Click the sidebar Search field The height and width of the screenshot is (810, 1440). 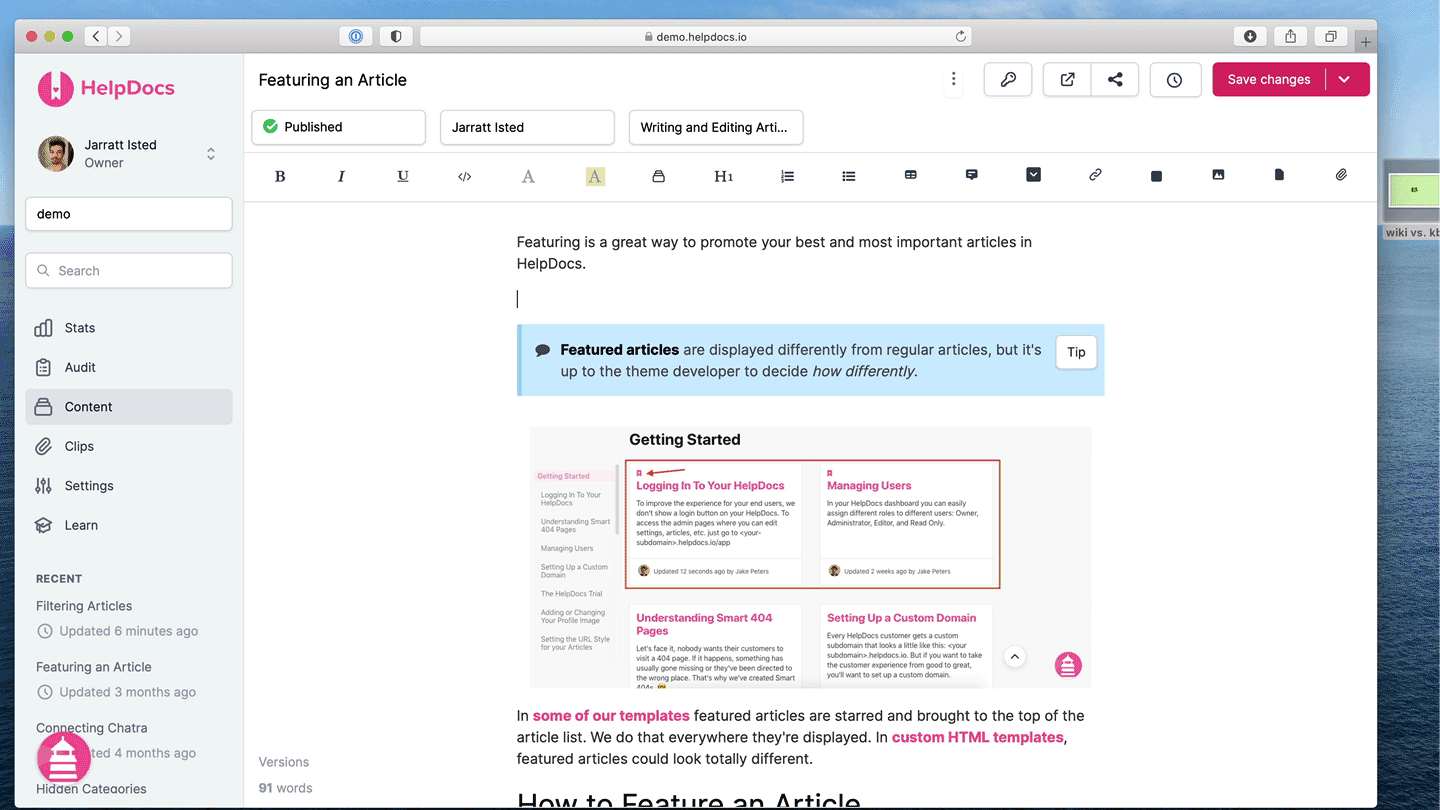tap(129, 271)
